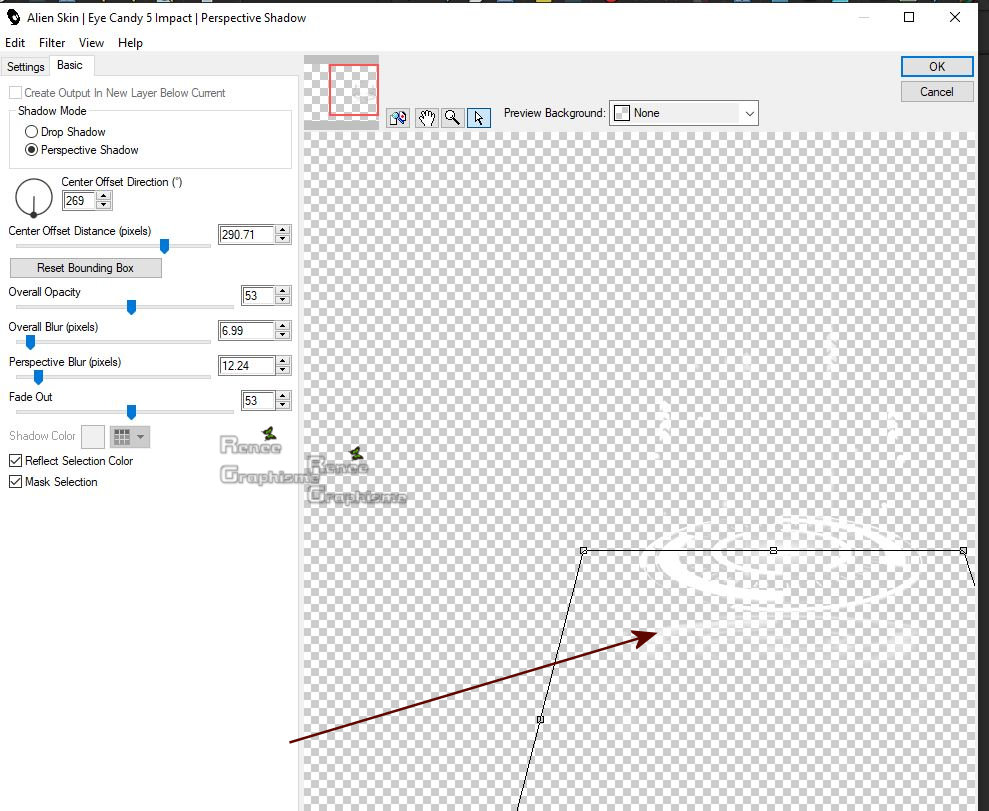This screenshot has height=811, width=989.
Task: Click the Cancel button
Action: coord(937,92)
